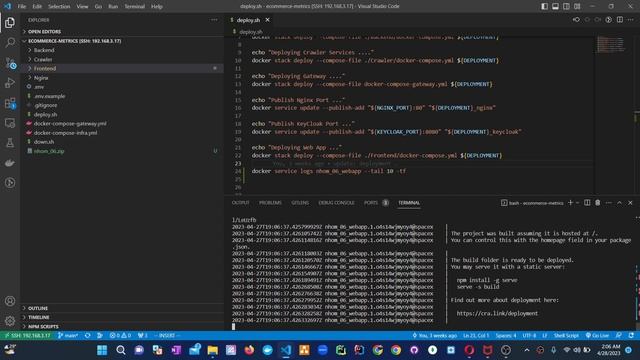Open Windows Start button on taskbar

click(102, 350)
